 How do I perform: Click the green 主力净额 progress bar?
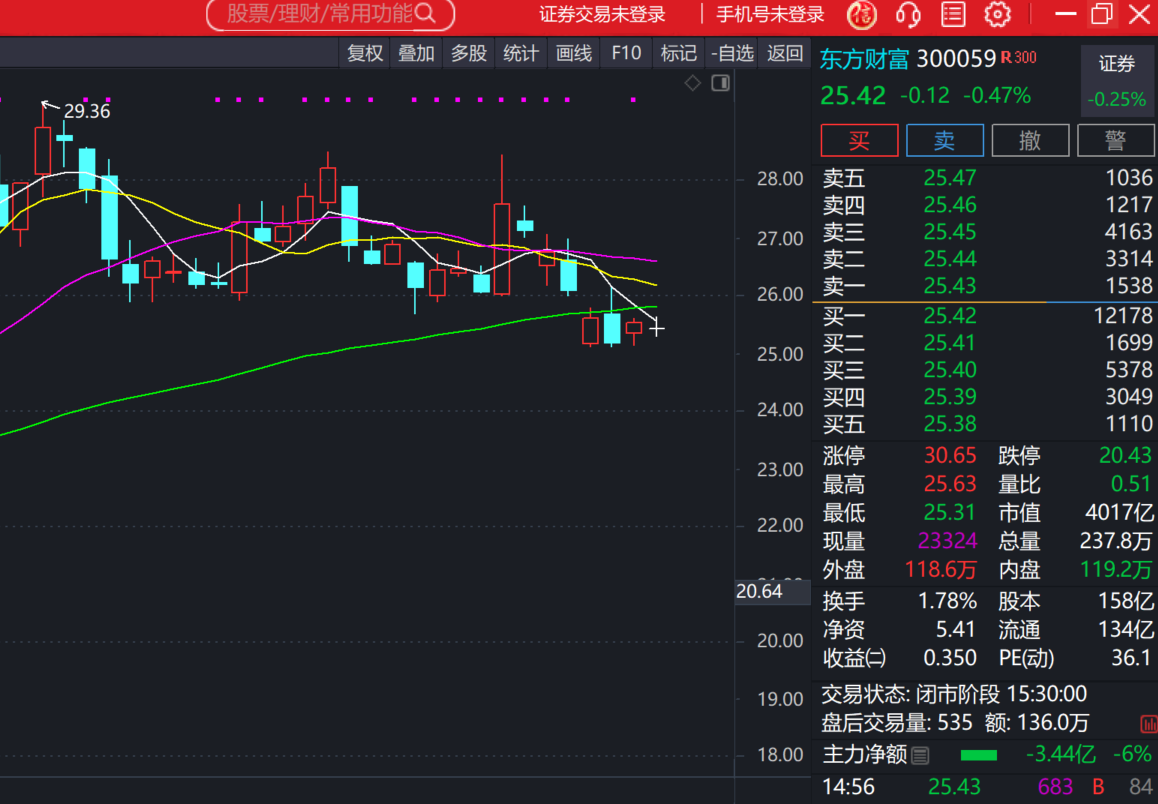[x=979, y=755]
